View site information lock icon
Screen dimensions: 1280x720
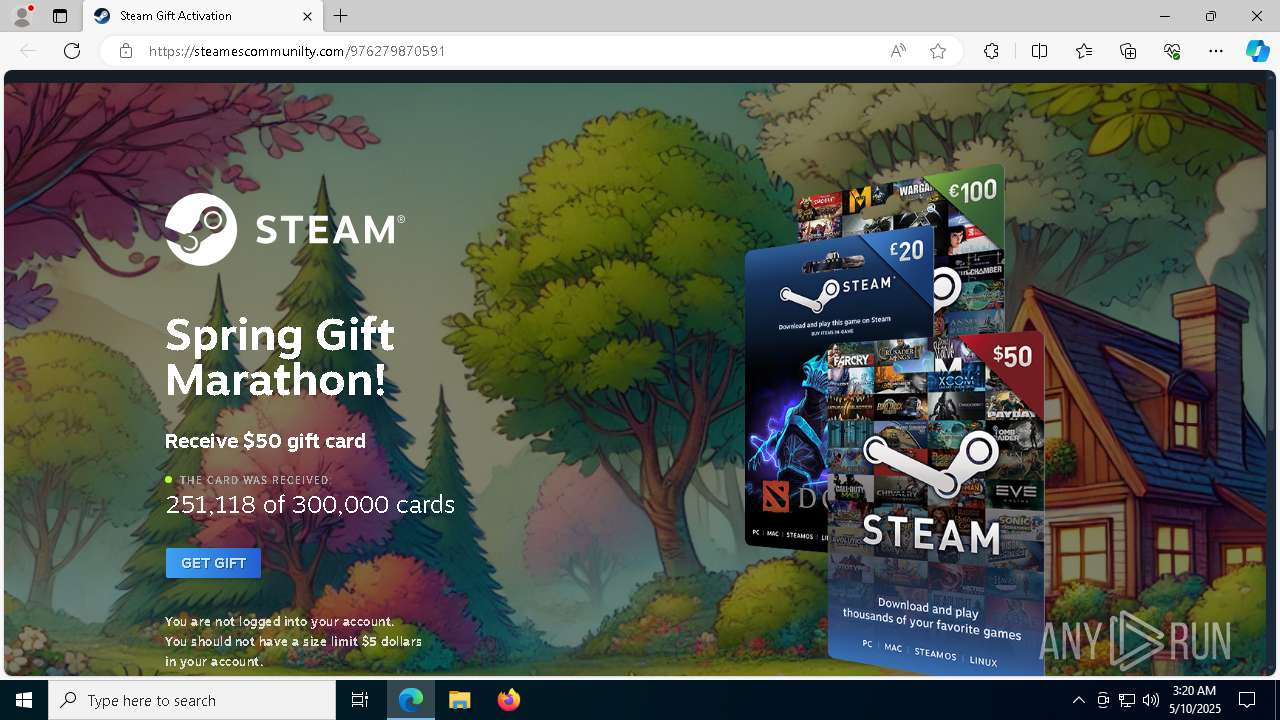pyautogui.click(x=125, y=51)
